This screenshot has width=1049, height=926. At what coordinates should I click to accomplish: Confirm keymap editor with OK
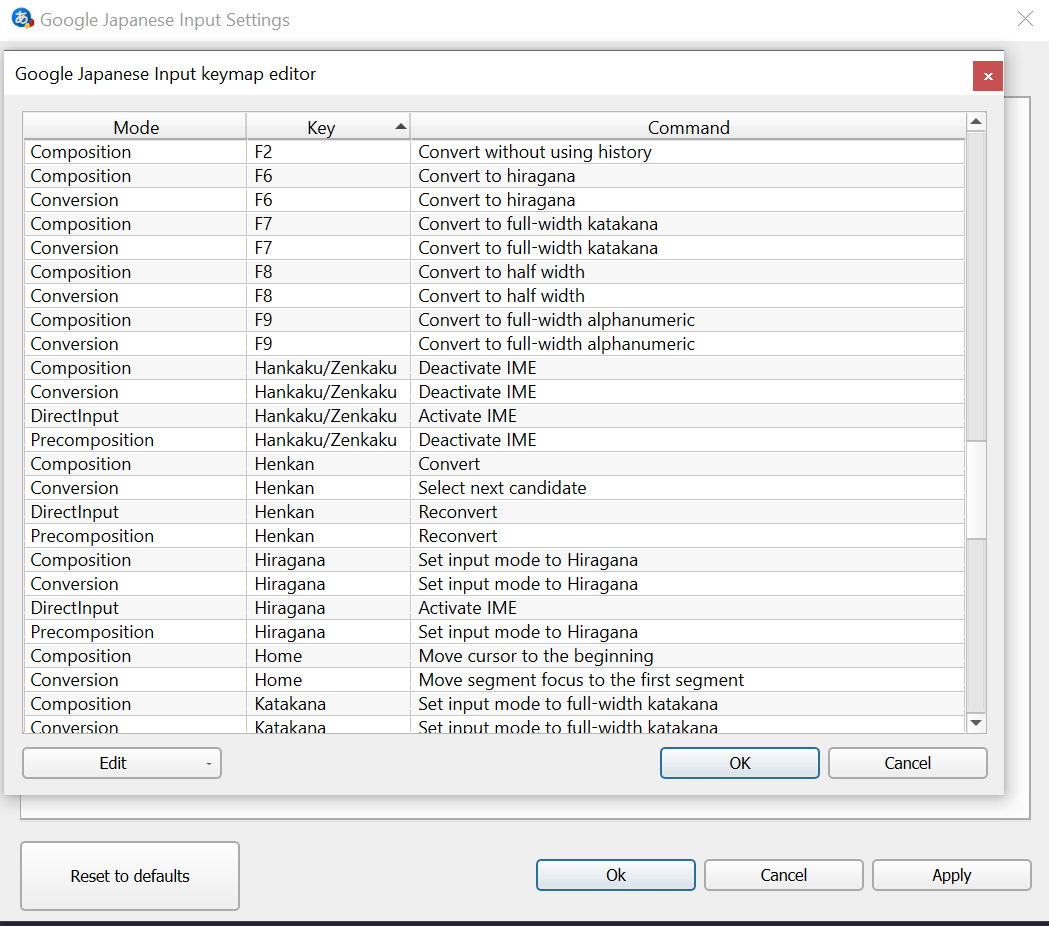pos(739,763)
